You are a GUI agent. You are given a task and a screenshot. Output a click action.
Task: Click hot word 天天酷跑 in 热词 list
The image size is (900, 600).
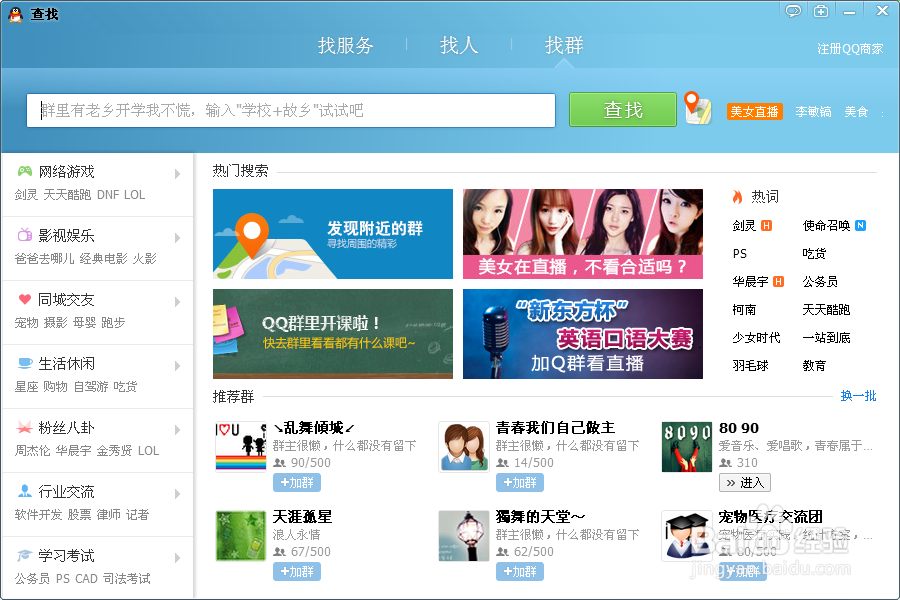click(826, 309)
